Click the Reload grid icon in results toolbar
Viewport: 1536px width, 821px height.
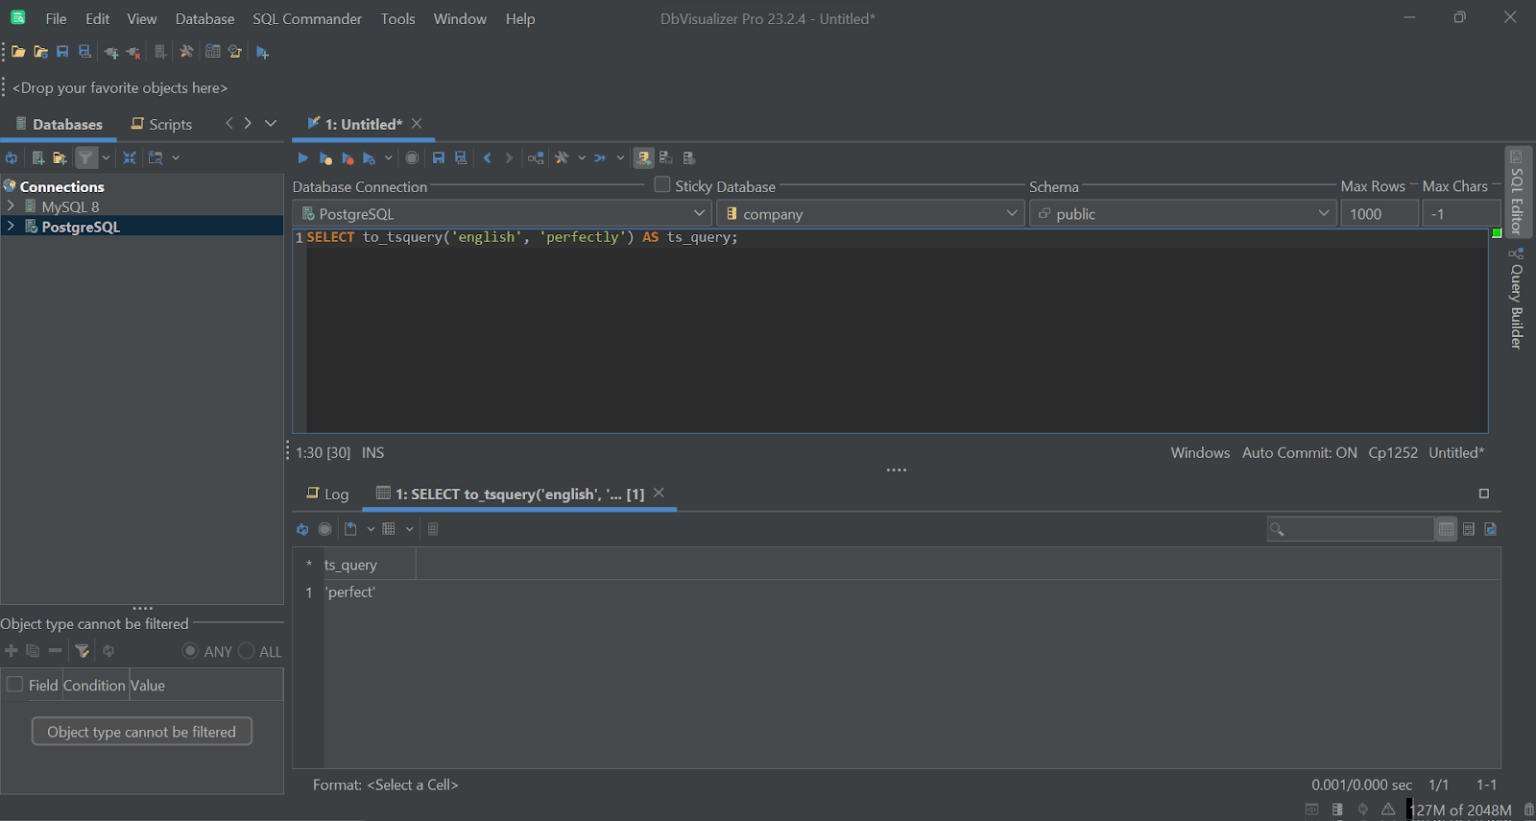[x=303, y=528]
